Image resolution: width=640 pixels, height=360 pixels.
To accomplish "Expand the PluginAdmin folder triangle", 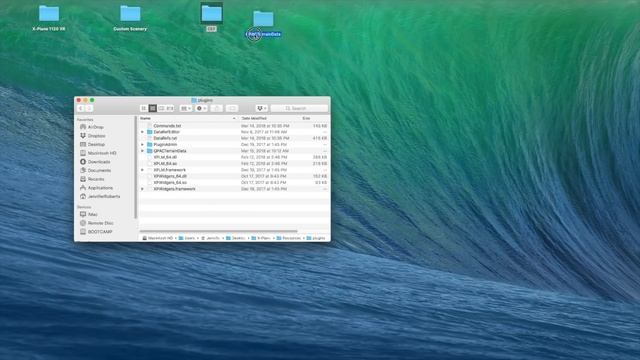I will [142, 144].
